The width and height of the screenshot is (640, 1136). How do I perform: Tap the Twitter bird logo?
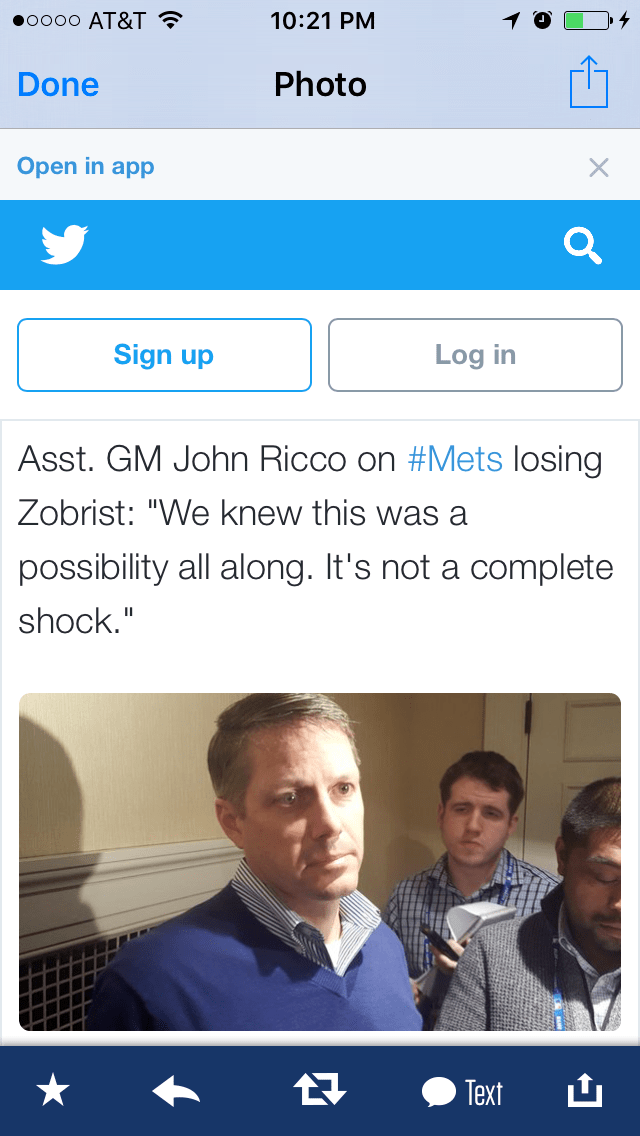tap(65, 245)
